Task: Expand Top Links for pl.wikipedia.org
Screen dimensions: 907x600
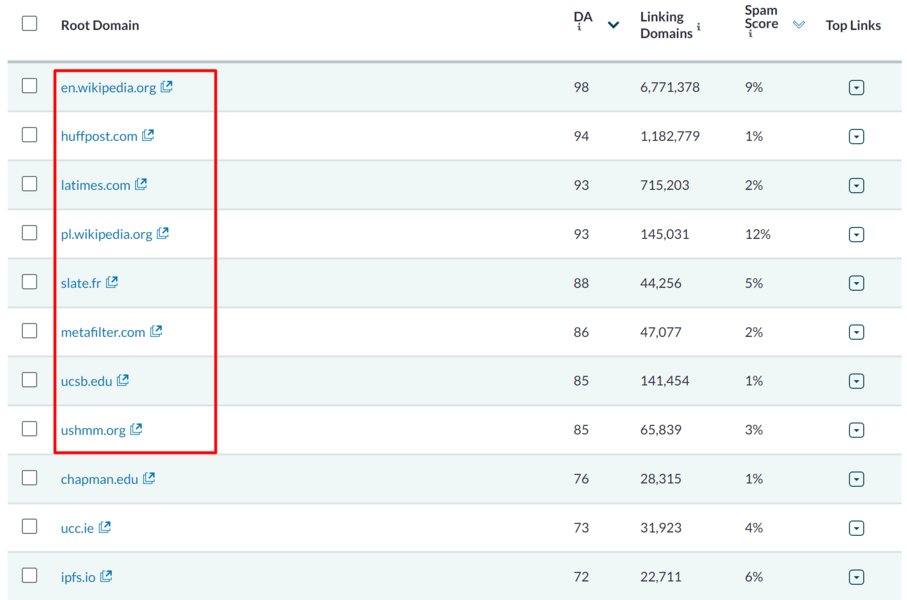Action: click(857, 234)
